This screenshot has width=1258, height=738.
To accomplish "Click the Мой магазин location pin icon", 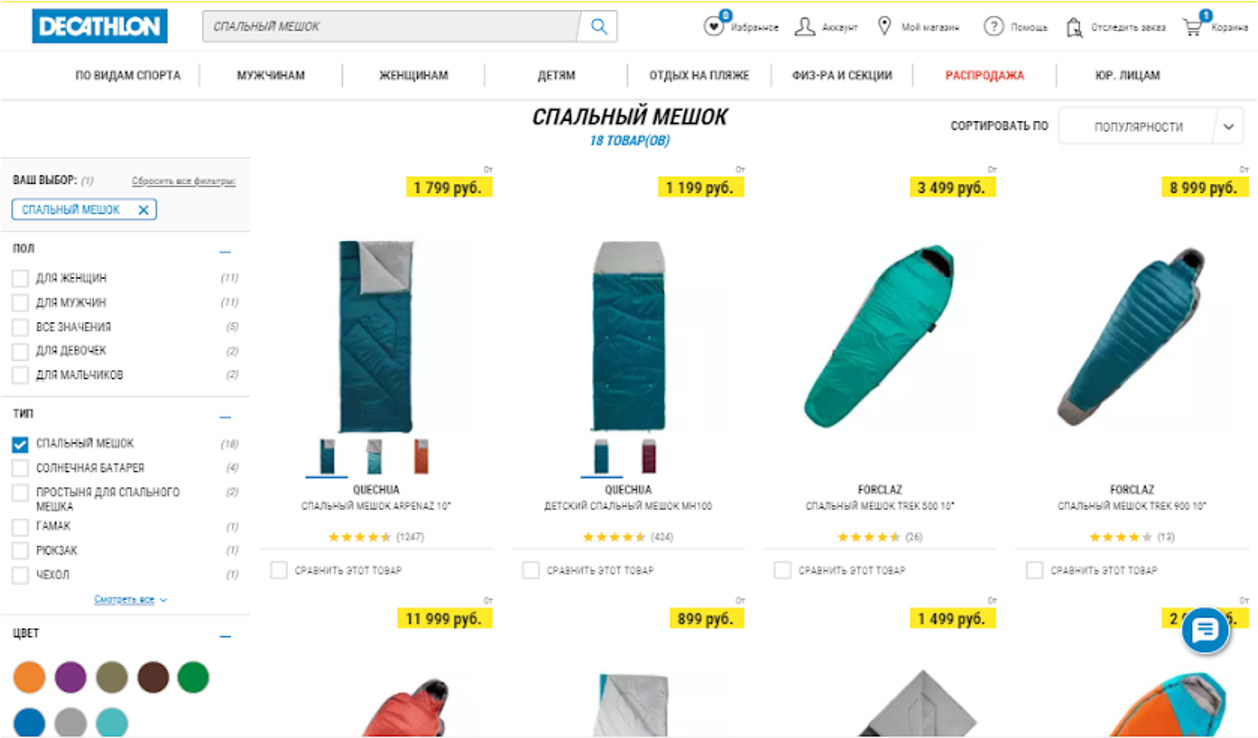I will tap(884, 26).
